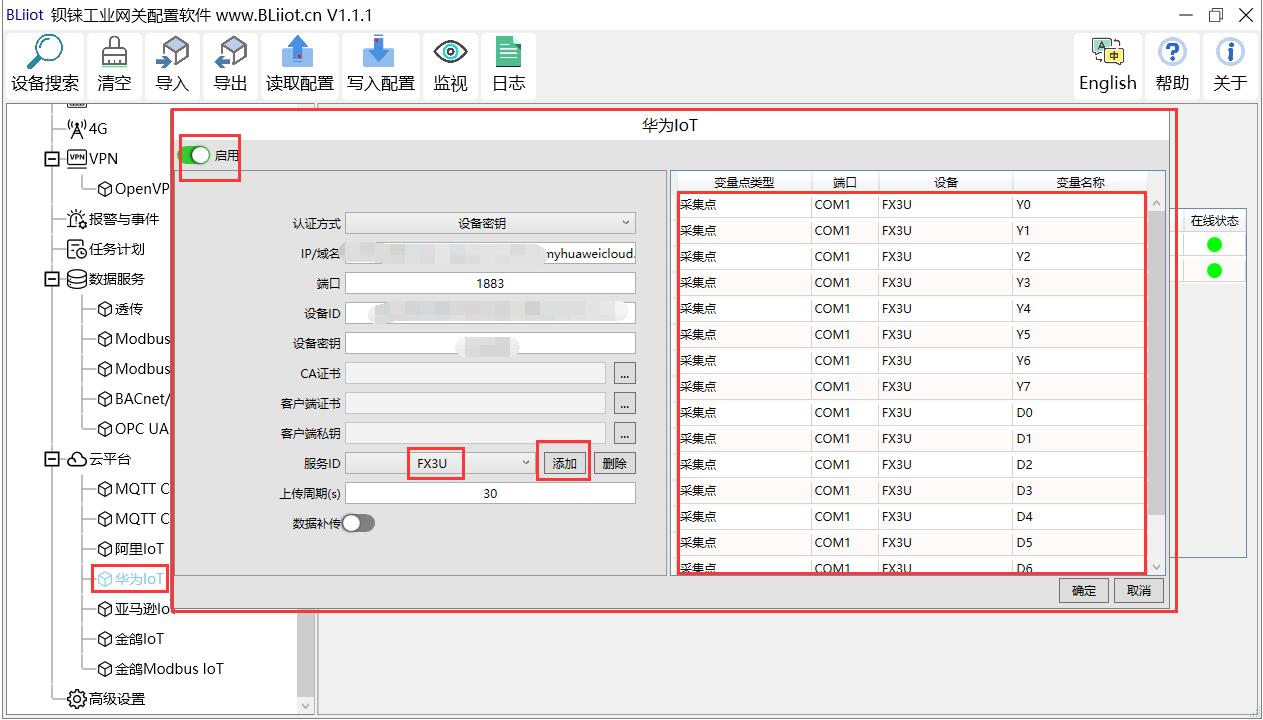Click the variable table scroll-down arrow
The width and height of the screenshot is (1263, 720).
1157,567
